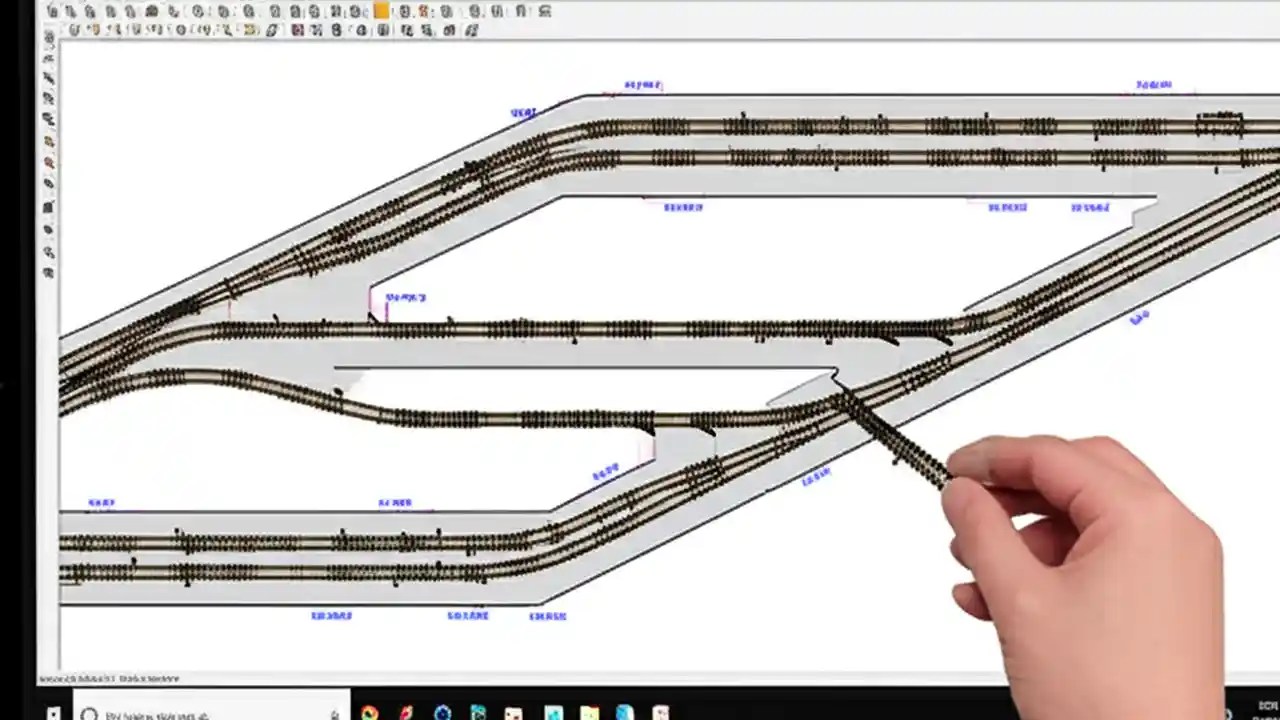
Task: Select the highlighted orange tool in the toolbar
Action: tap(380, 11)
